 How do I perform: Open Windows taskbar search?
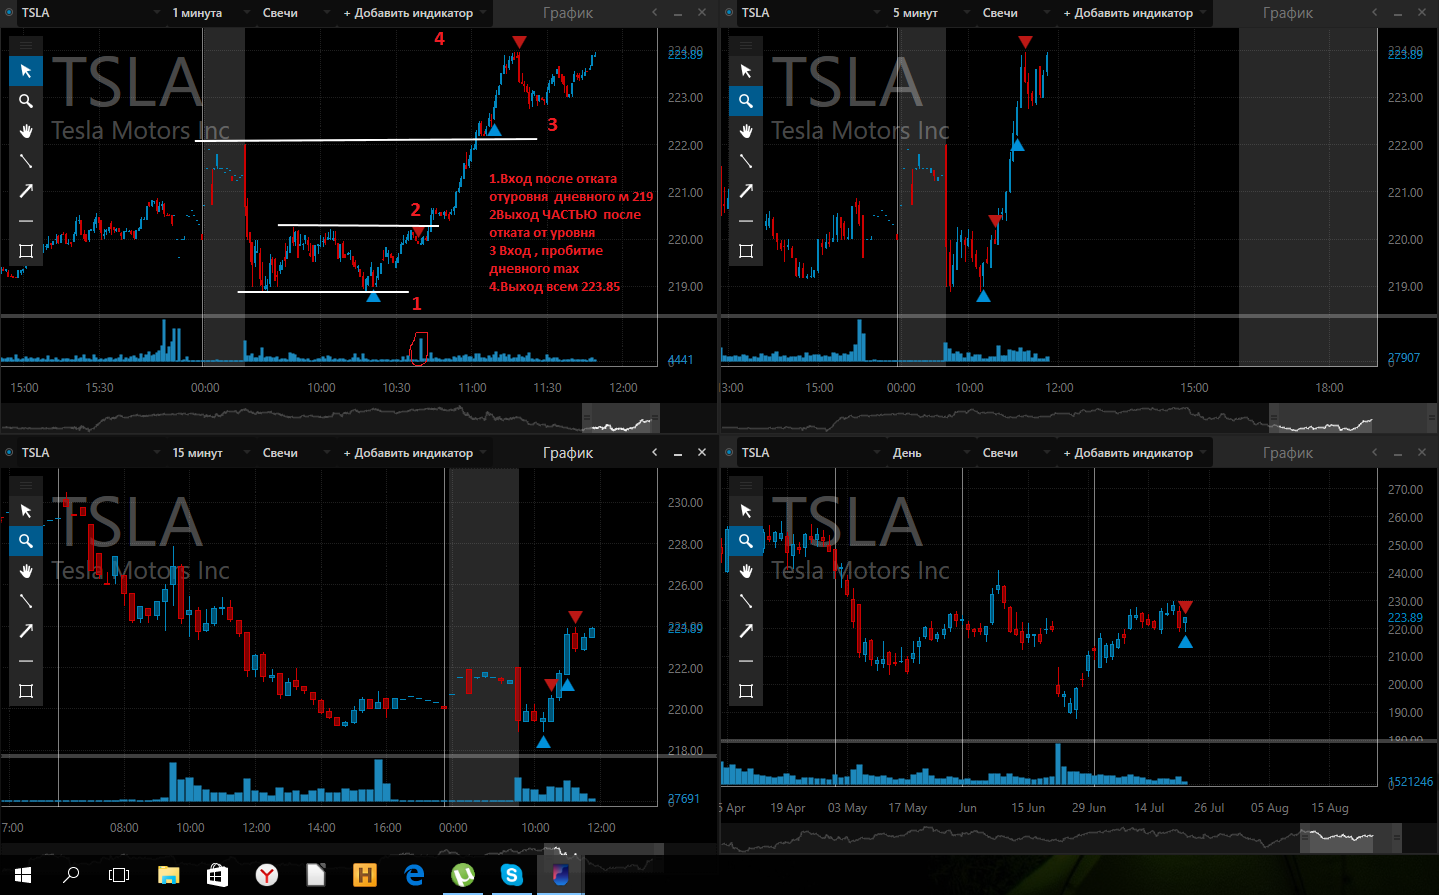click(x=71, y=875)
